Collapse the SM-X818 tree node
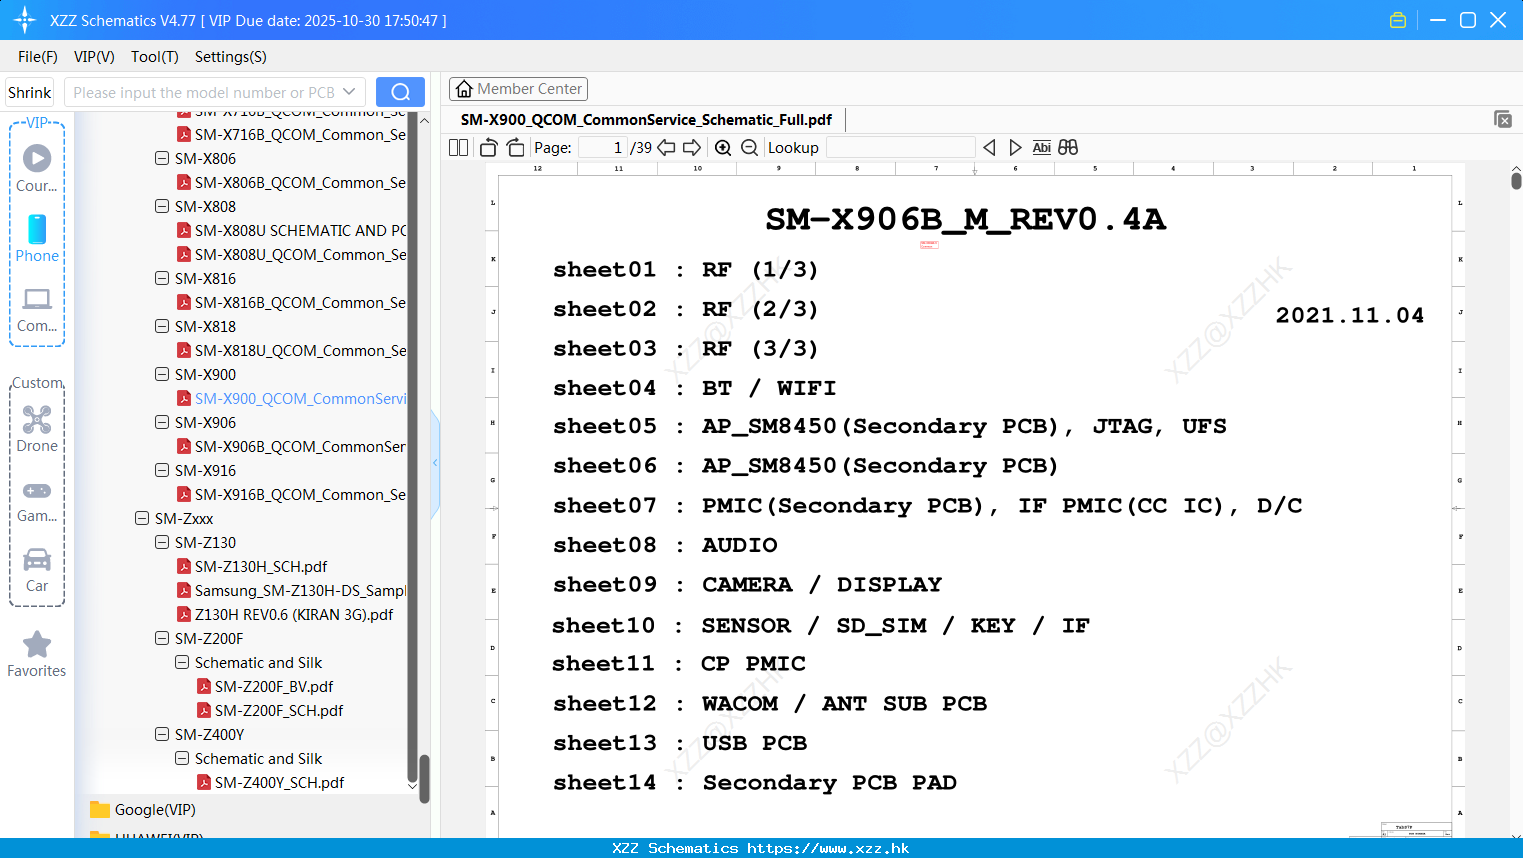This screenshot has height=858, width=1523. (162, 326)
